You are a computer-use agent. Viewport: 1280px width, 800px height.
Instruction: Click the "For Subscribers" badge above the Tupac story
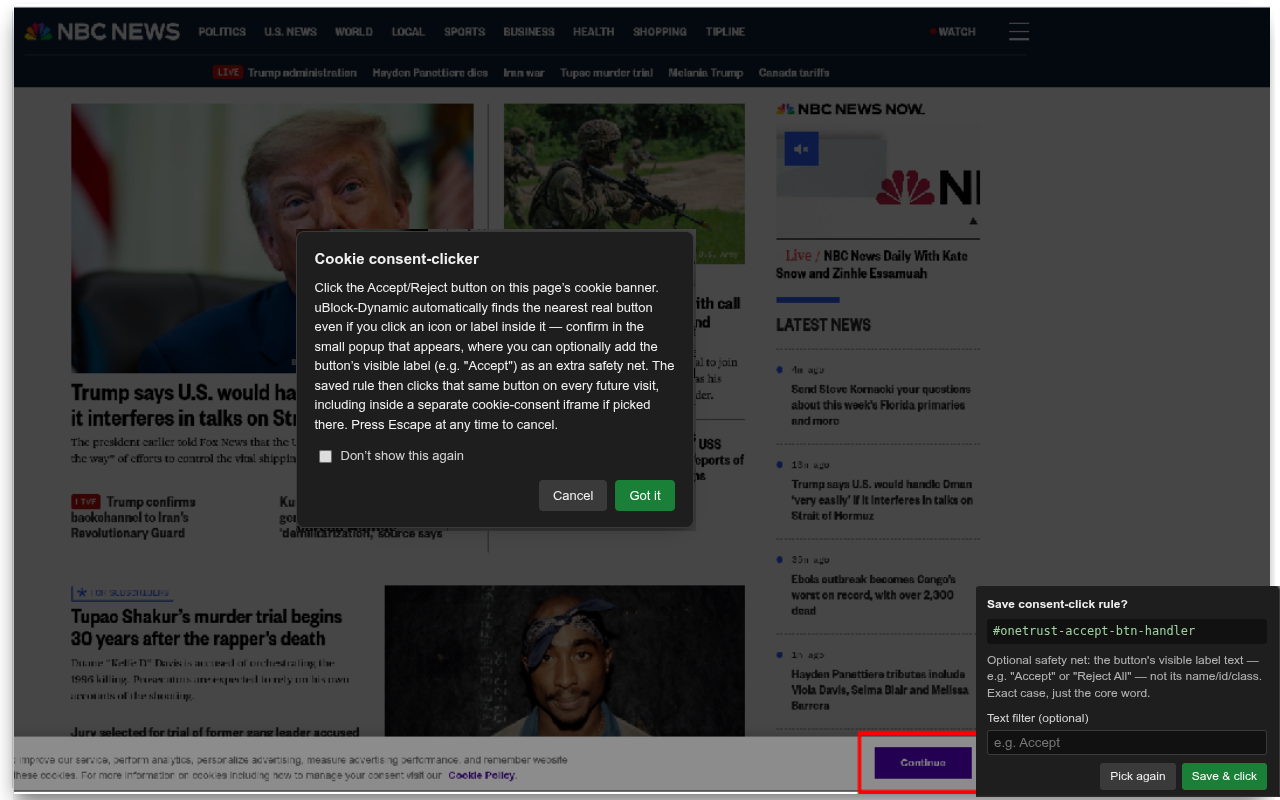coord(122,593)
